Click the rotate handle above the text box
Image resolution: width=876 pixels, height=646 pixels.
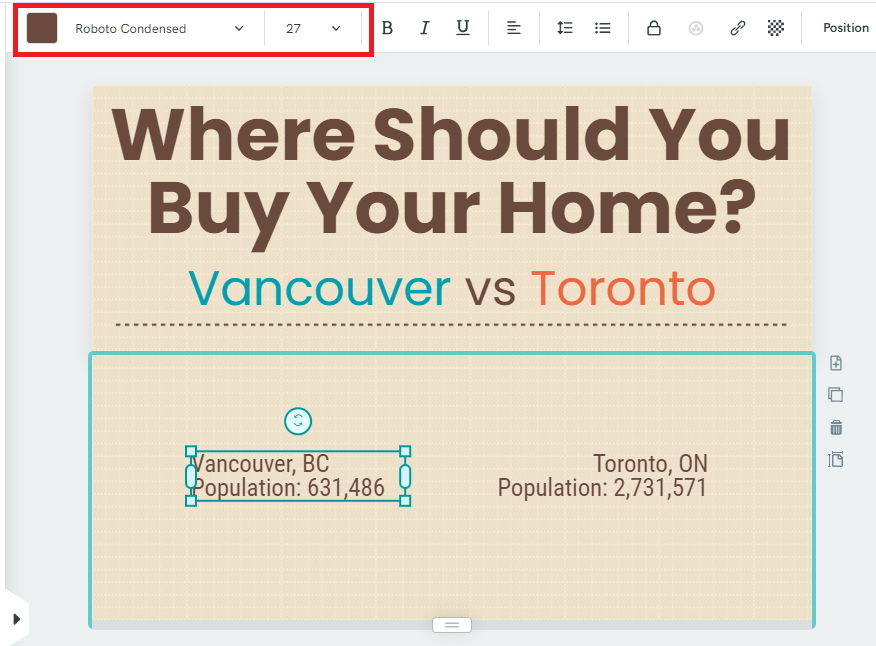tap(298, 421)
